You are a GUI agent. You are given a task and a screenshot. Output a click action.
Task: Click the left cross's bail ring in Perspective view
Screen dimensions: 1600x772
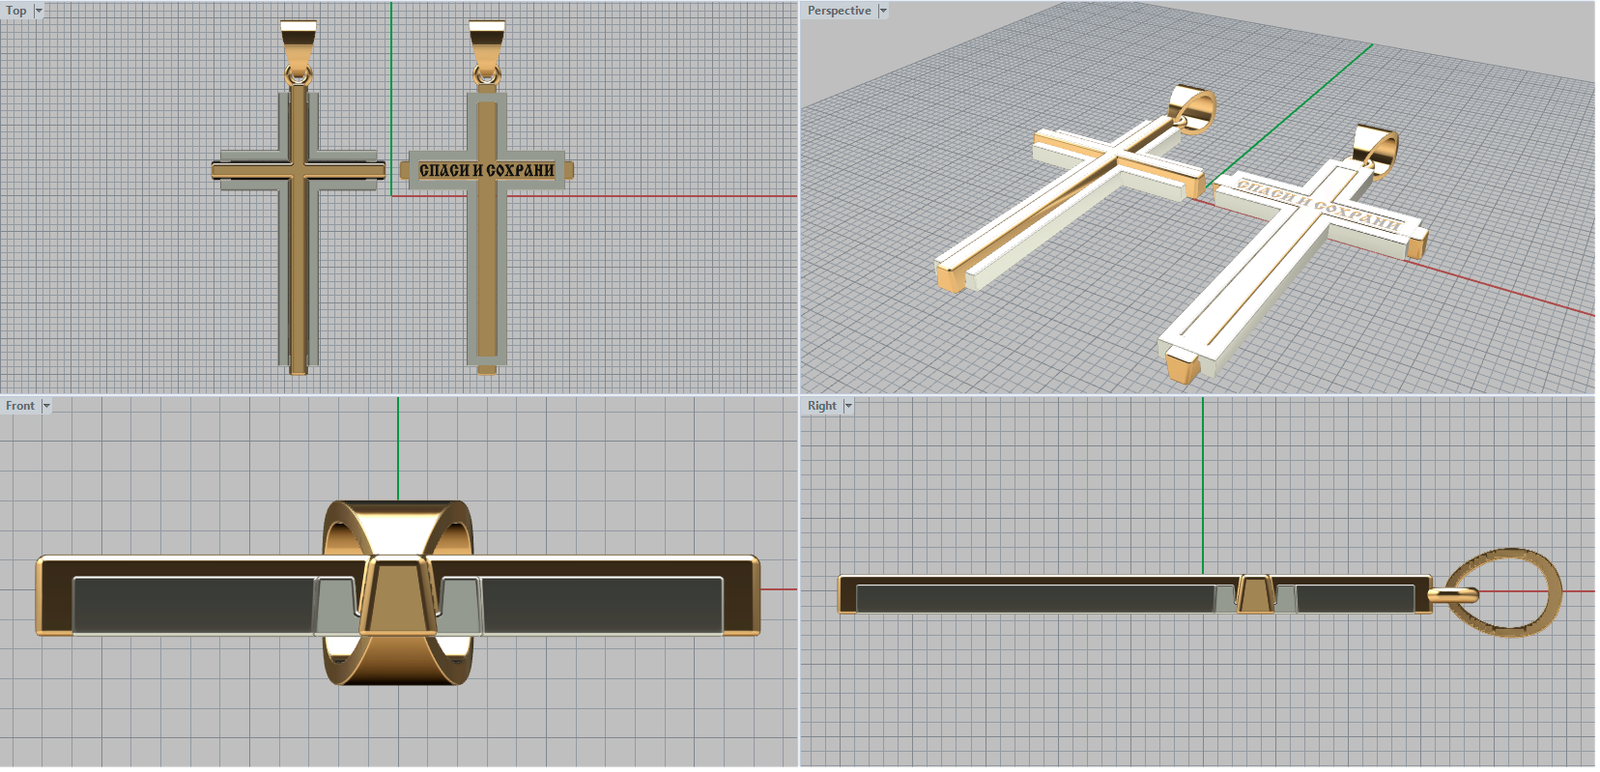[x=1193, y=108]
